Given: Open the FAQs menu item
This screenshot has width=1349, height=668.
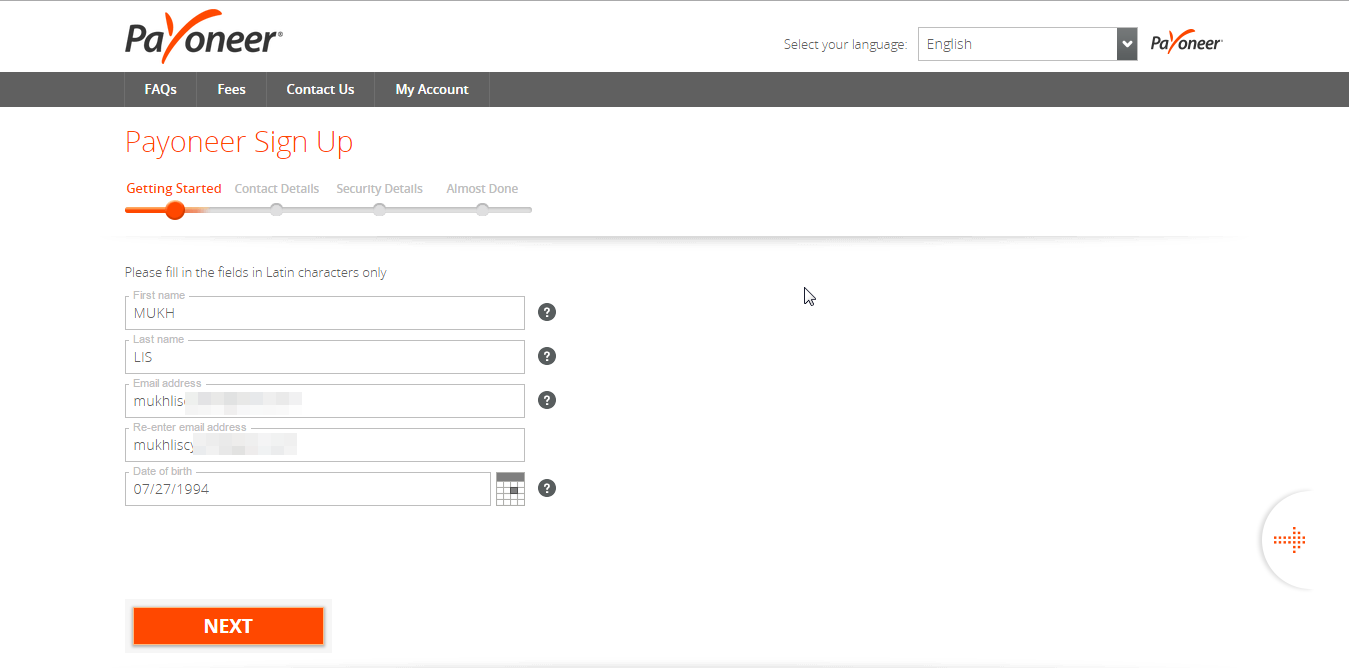Looking at the screenshot, I should tap(160, 89).
